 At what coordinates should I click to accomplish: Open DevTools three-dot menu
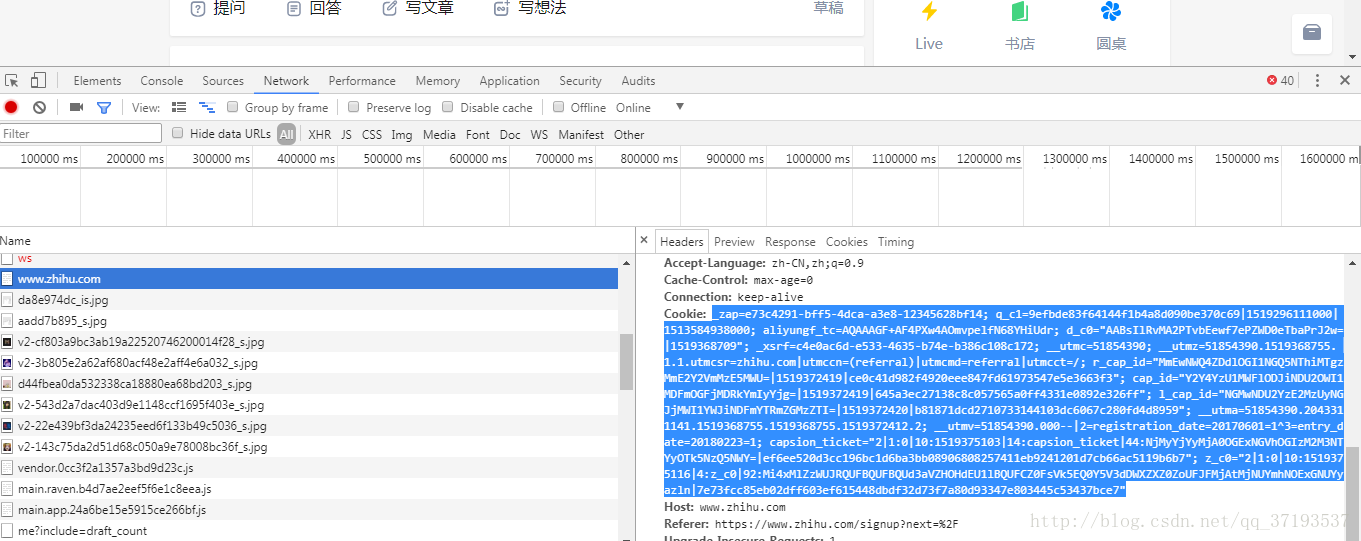pyautogui.click(x=1317, y=80)
